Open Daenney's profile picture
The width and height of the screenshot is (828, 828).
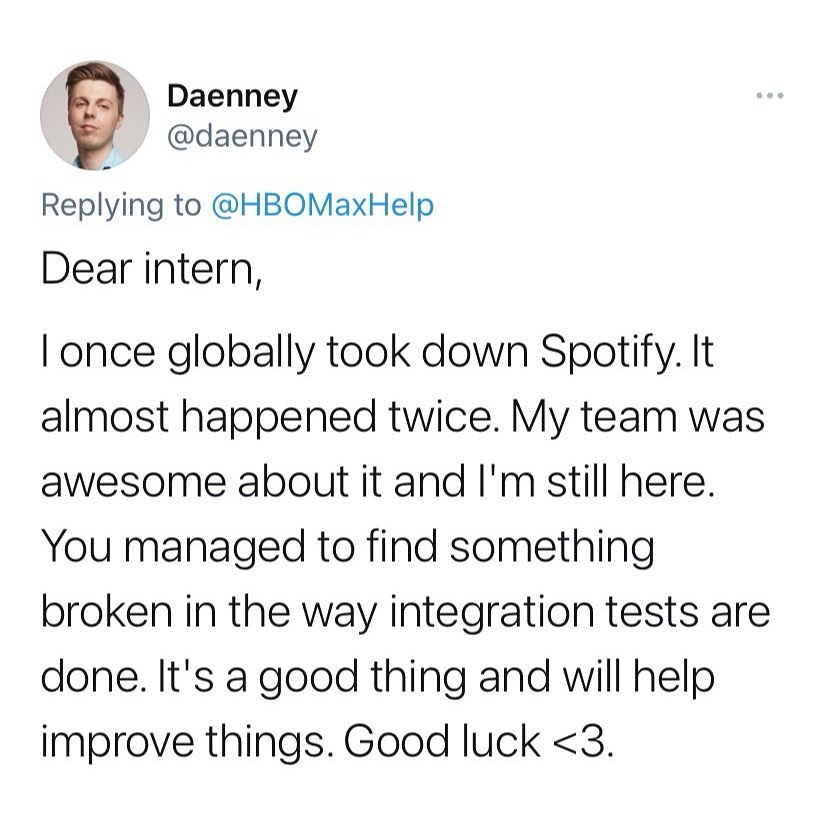(x=95, y=115)
